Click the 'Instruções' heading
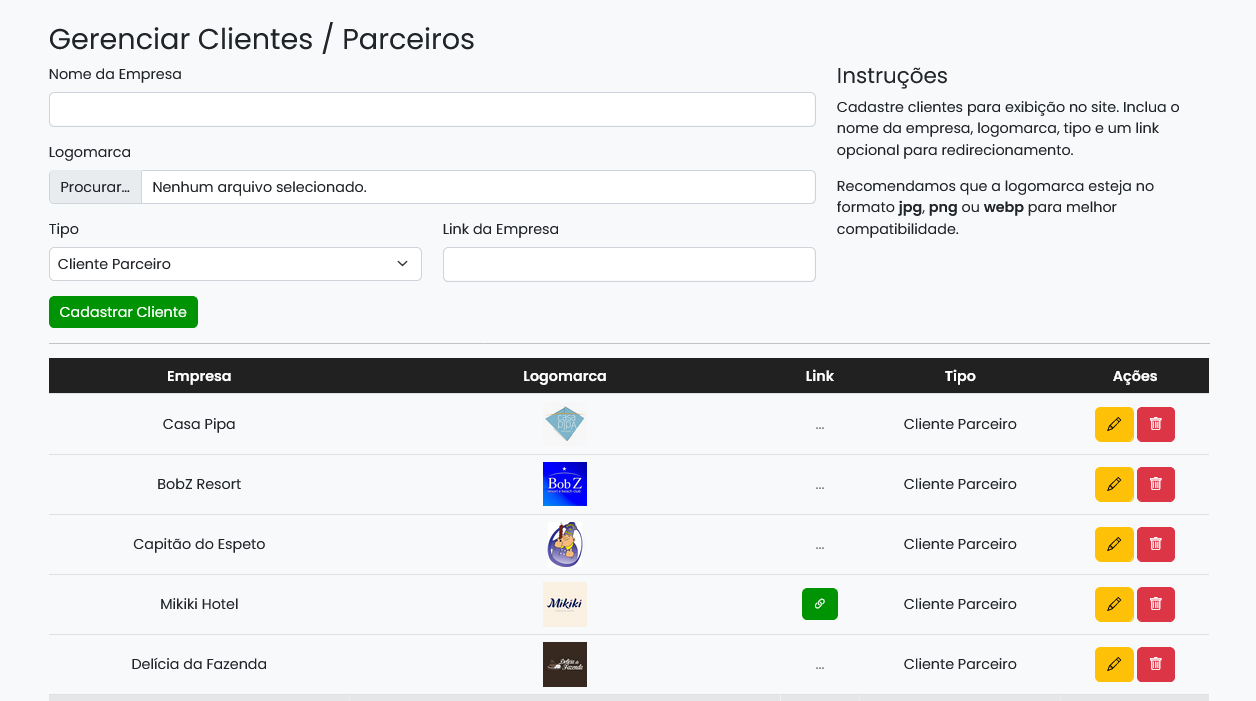The height and width of the screenshot is (701, 1256). click(892, 76)
